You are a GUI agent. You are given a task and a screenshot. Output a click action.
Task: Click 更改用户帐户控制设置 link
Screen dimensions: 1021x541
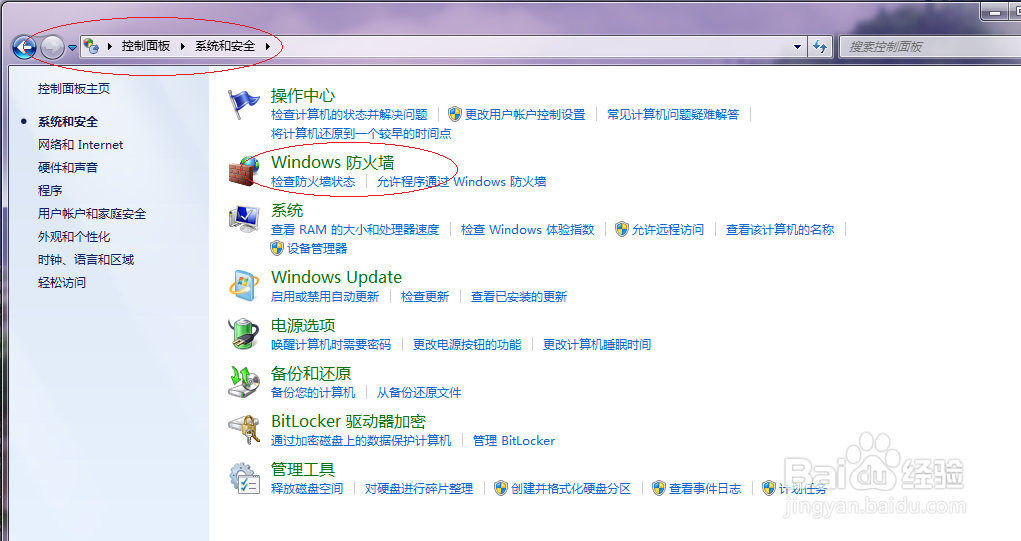coord(525,115)
